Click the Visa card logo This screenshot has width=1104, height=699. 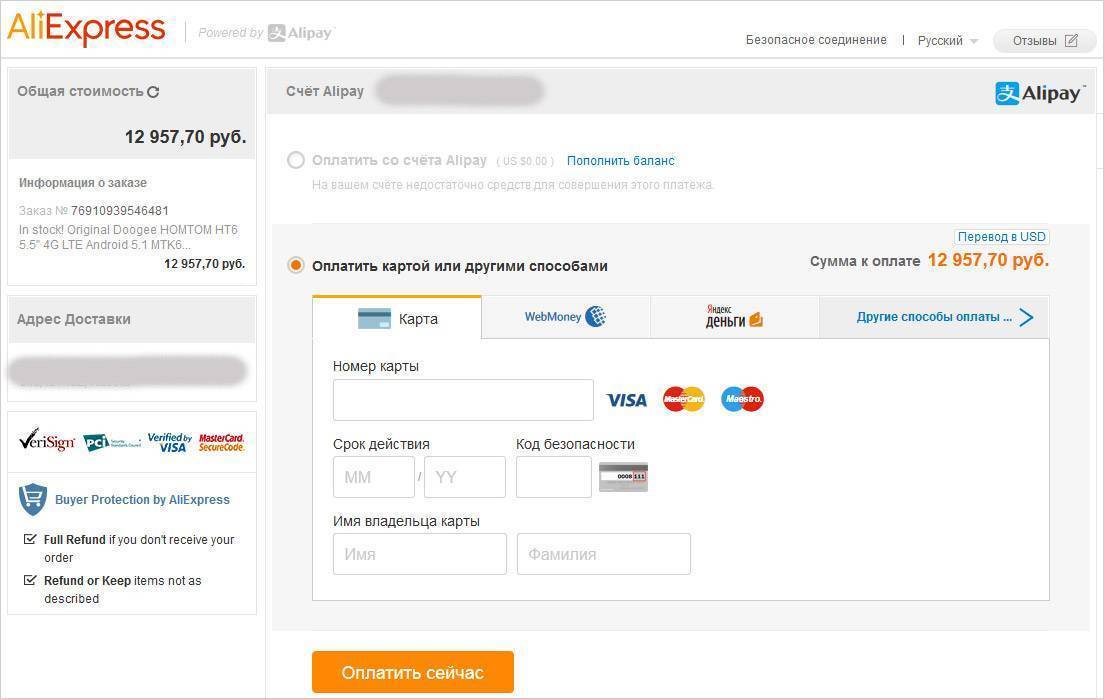[627, 400]
